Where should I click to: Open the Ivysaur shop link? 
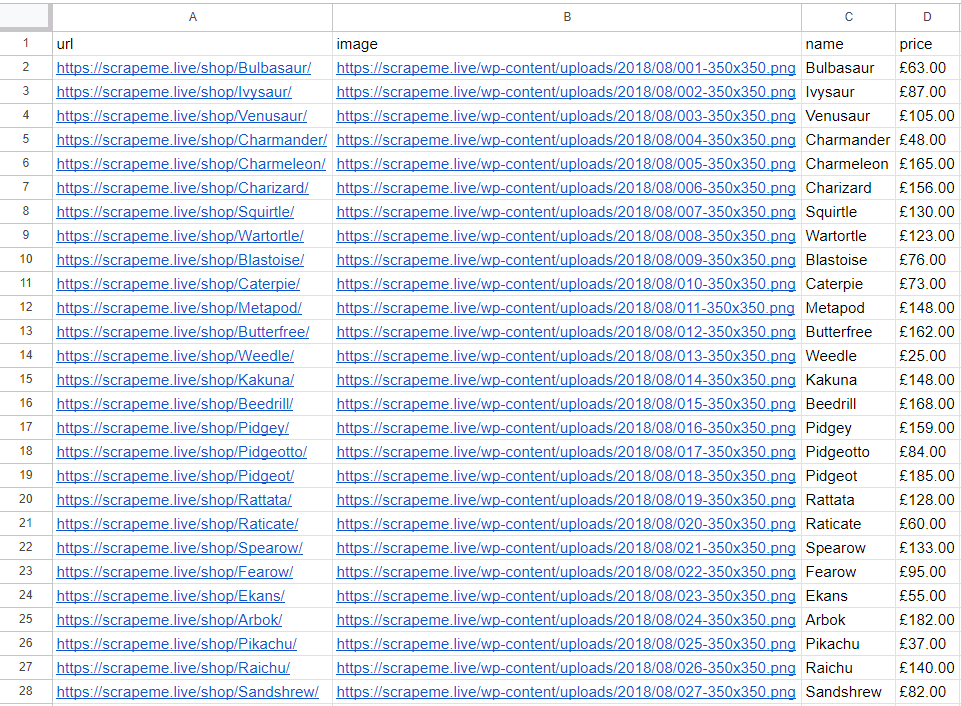click(x=174, y=92)
